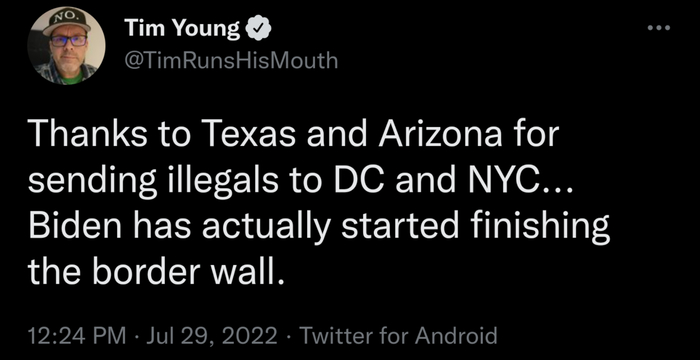Click the 12:24 PM timestamp
The width and height of the screenshot is (700, 360).
tap(77, 336)
